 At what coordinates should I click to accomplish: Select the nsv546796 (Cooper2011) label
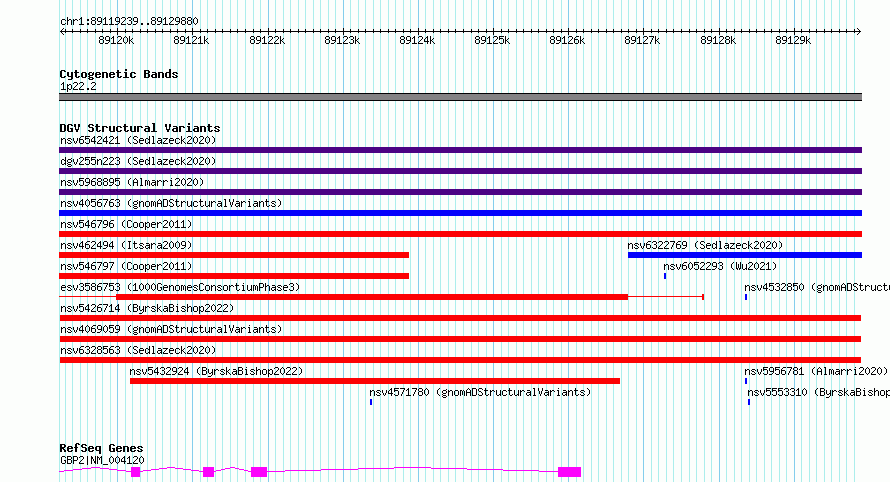coord(126,224)
